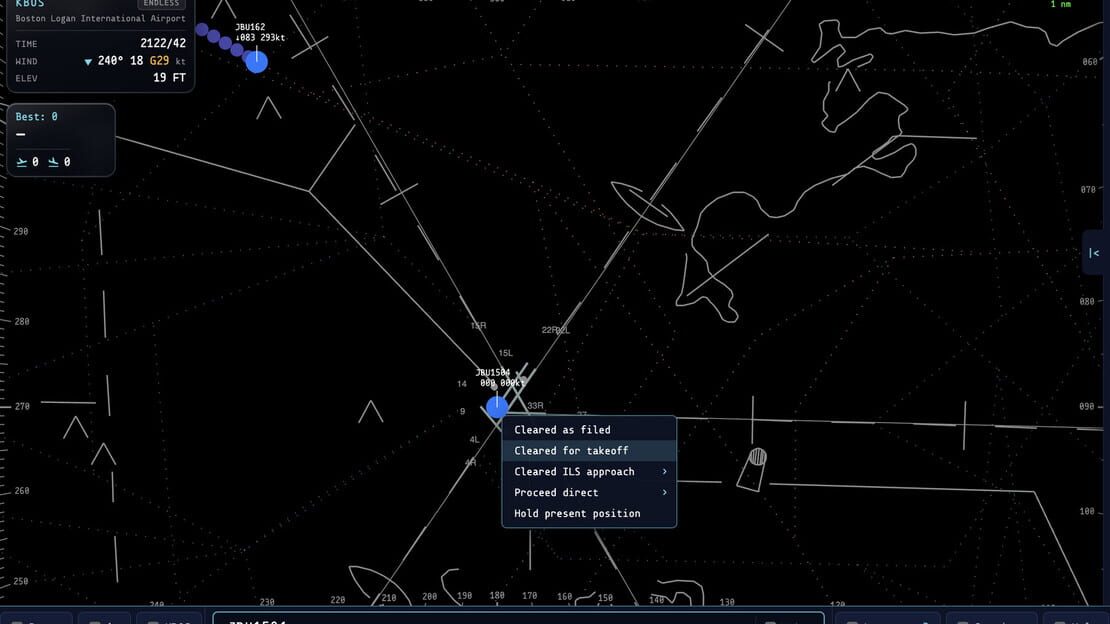Click the '270' compass heading label

(22, 407)
